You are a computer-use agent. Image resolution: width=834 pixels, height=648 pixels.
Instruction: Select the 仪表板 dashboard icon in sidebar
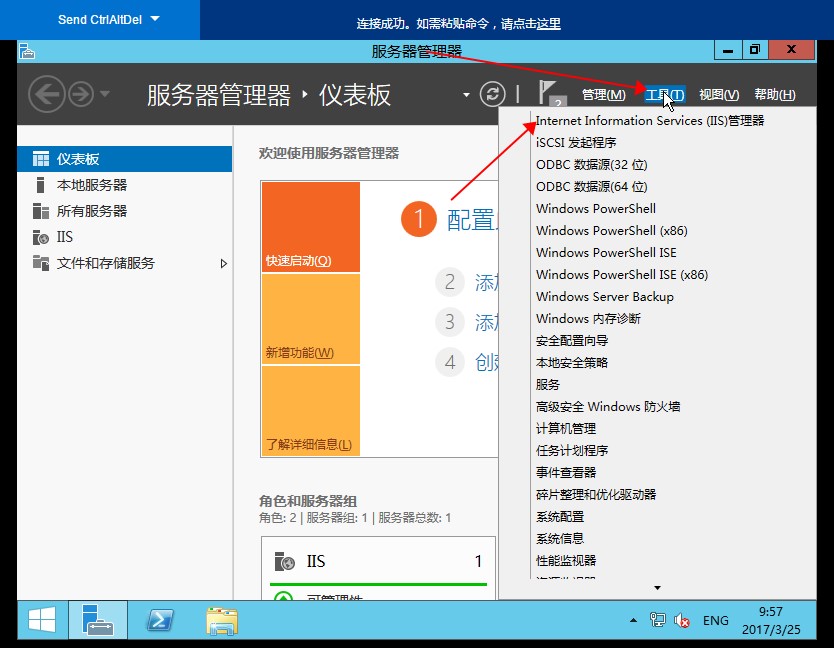[40, 159]
